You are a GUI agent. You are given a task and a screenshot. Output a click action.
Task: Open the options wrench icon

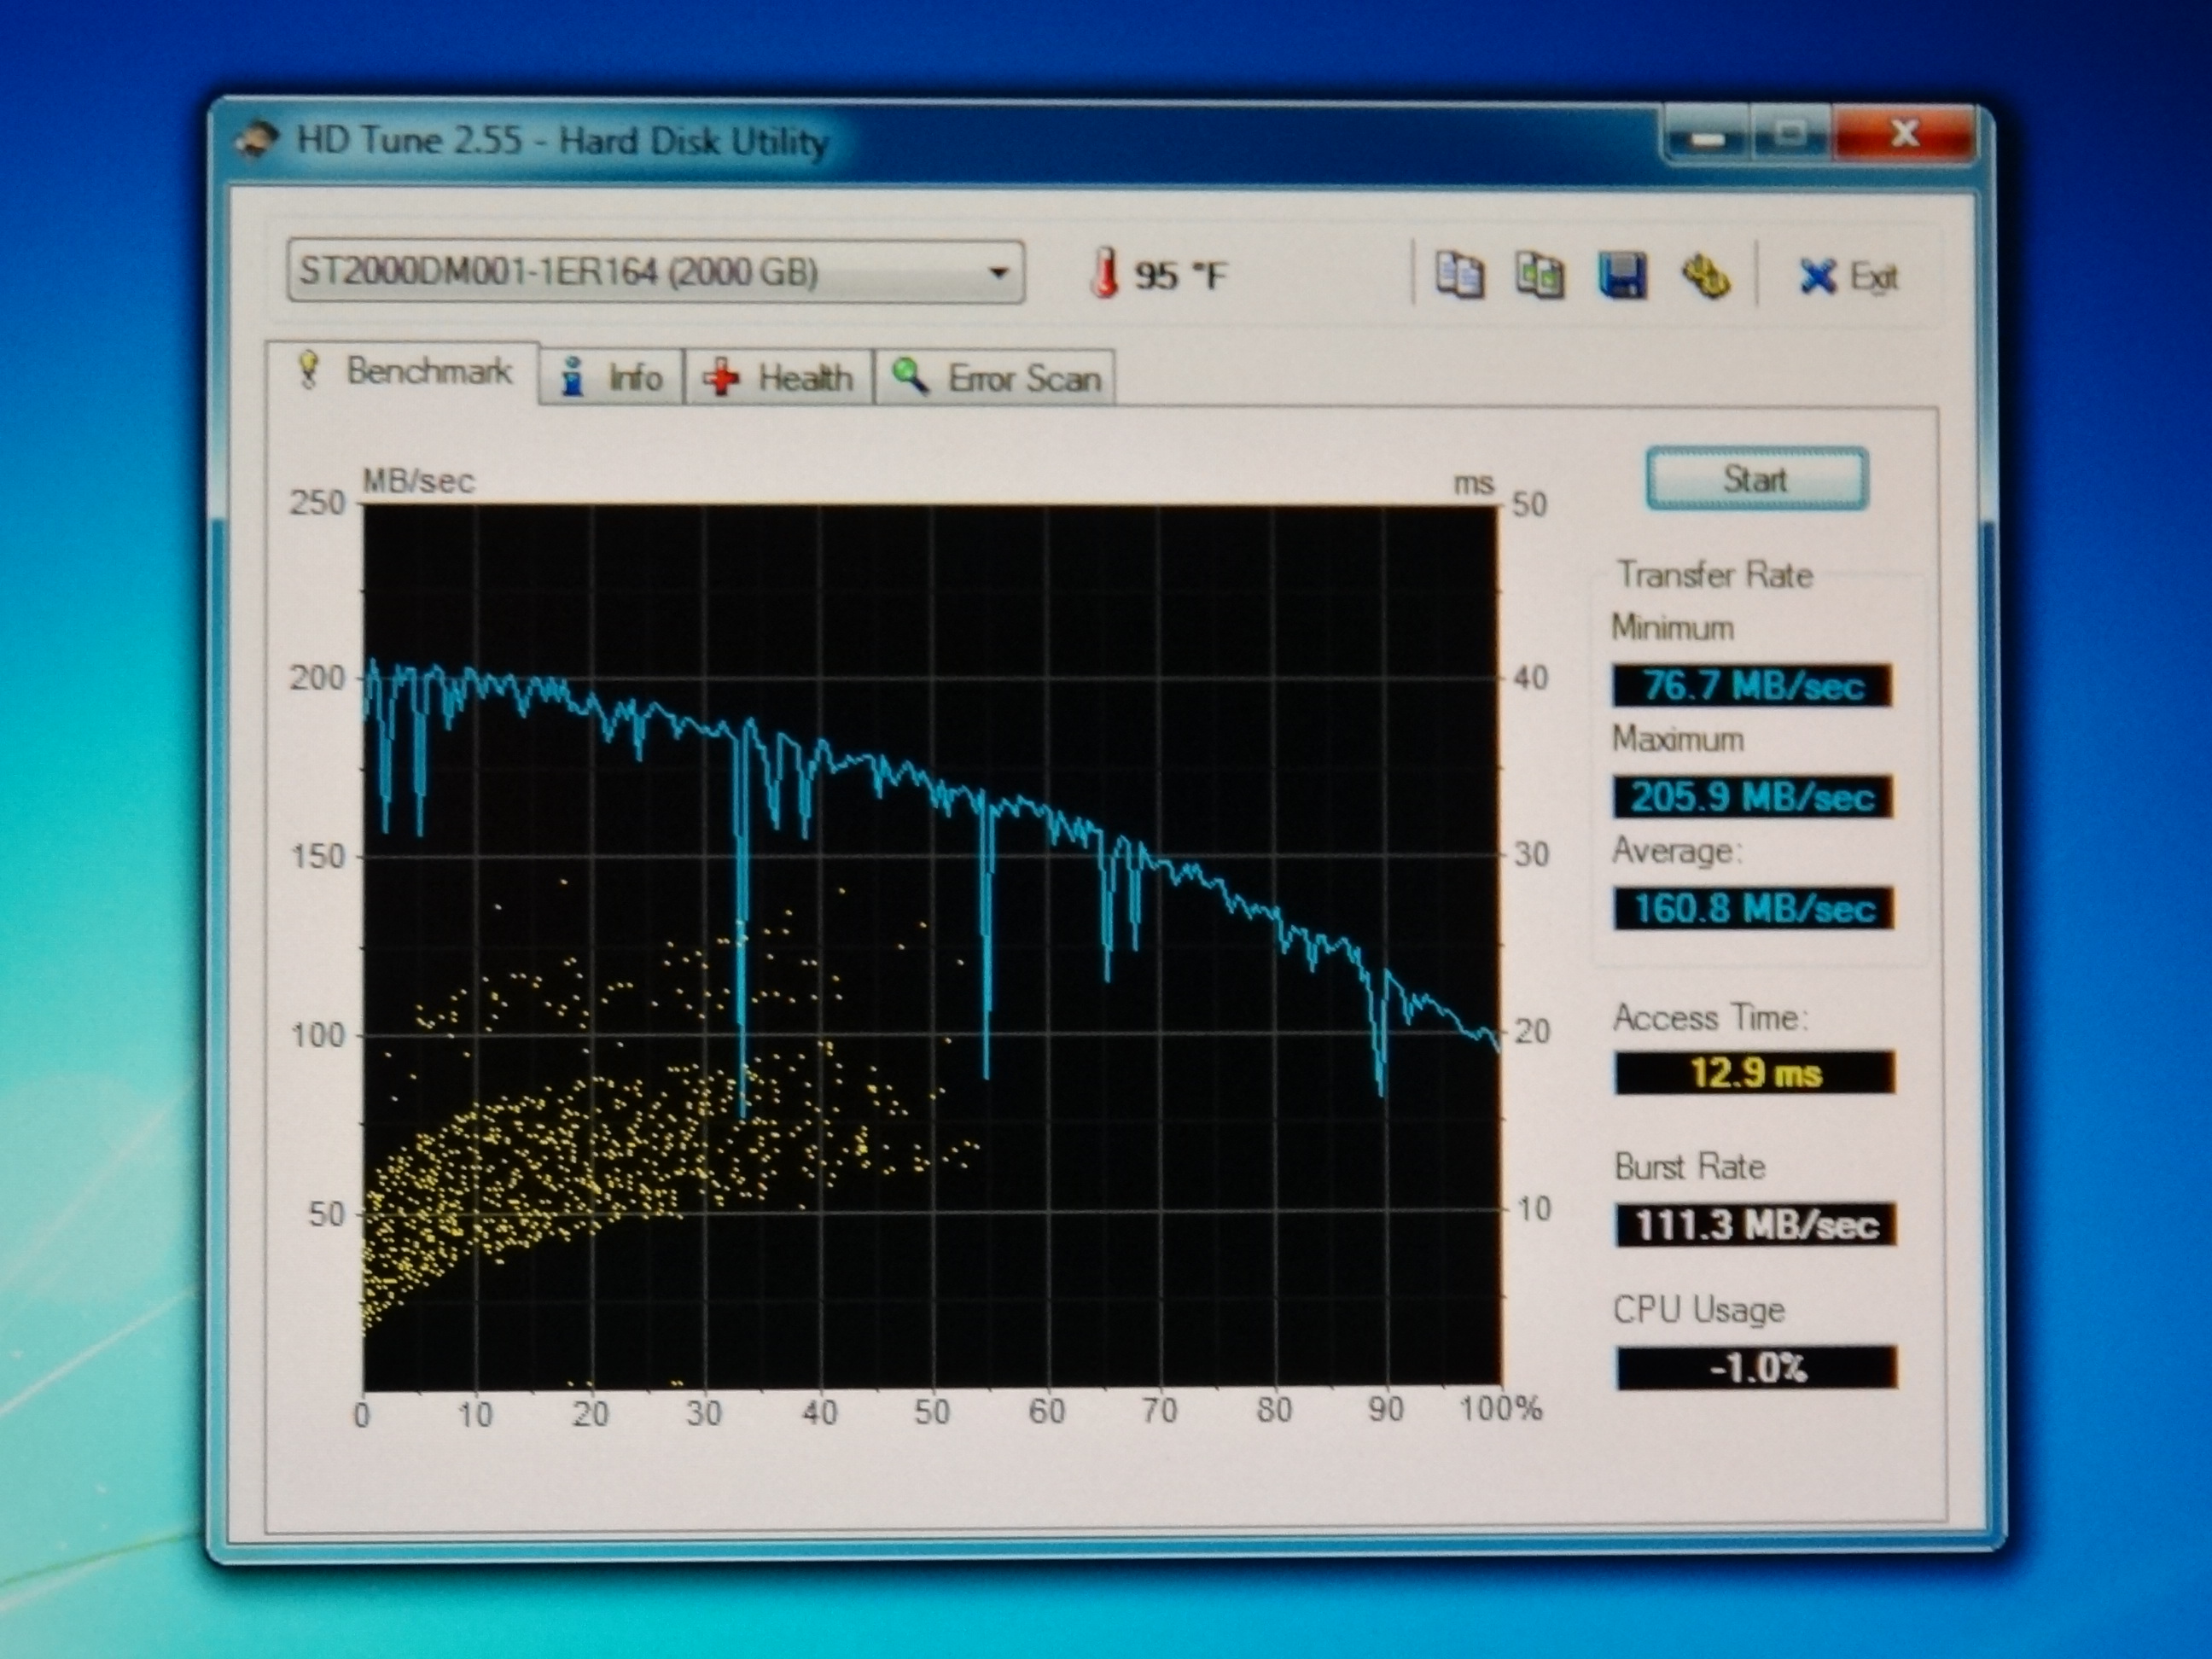[x=1705, y=276]
